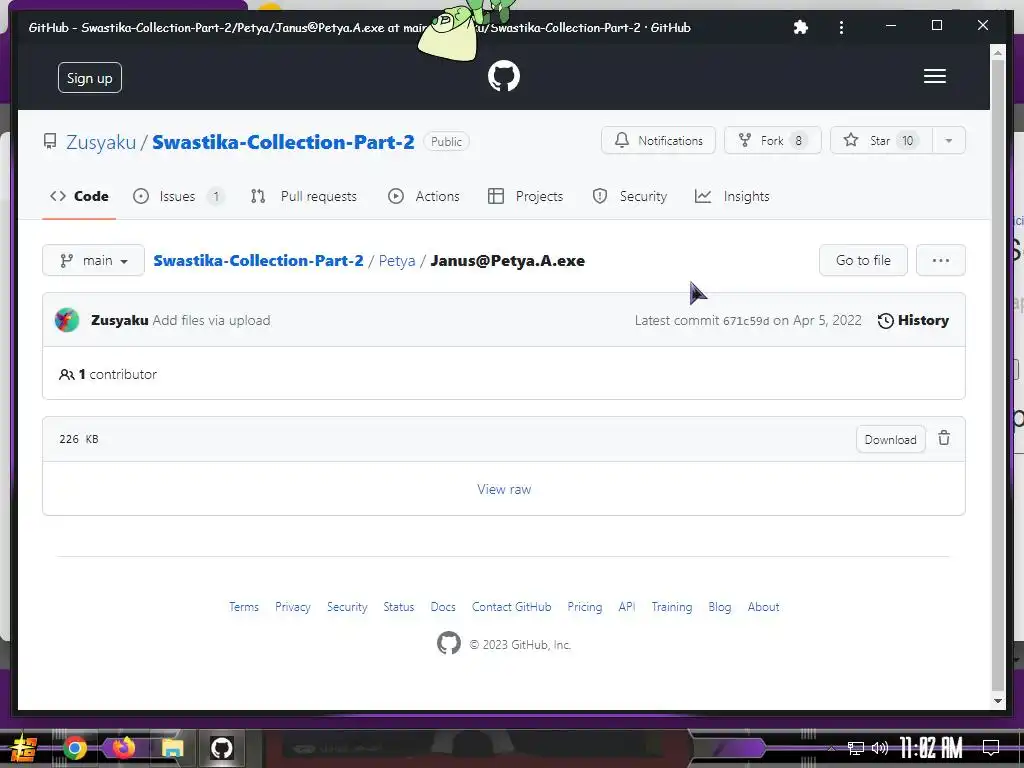Open the Docs footer link
The image size is (1024, 768).
[443, 607]
